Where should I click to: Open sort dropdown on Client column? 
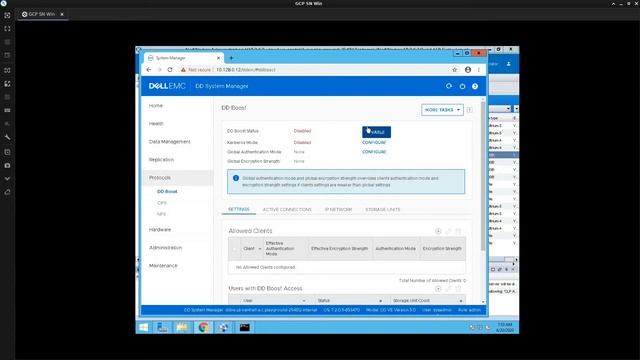[x=260, y=249]
